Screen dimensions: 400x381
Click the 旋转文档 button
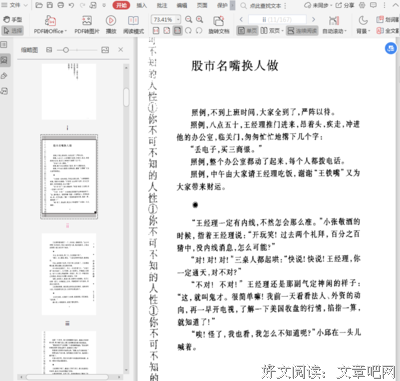[x=219, y=25]
